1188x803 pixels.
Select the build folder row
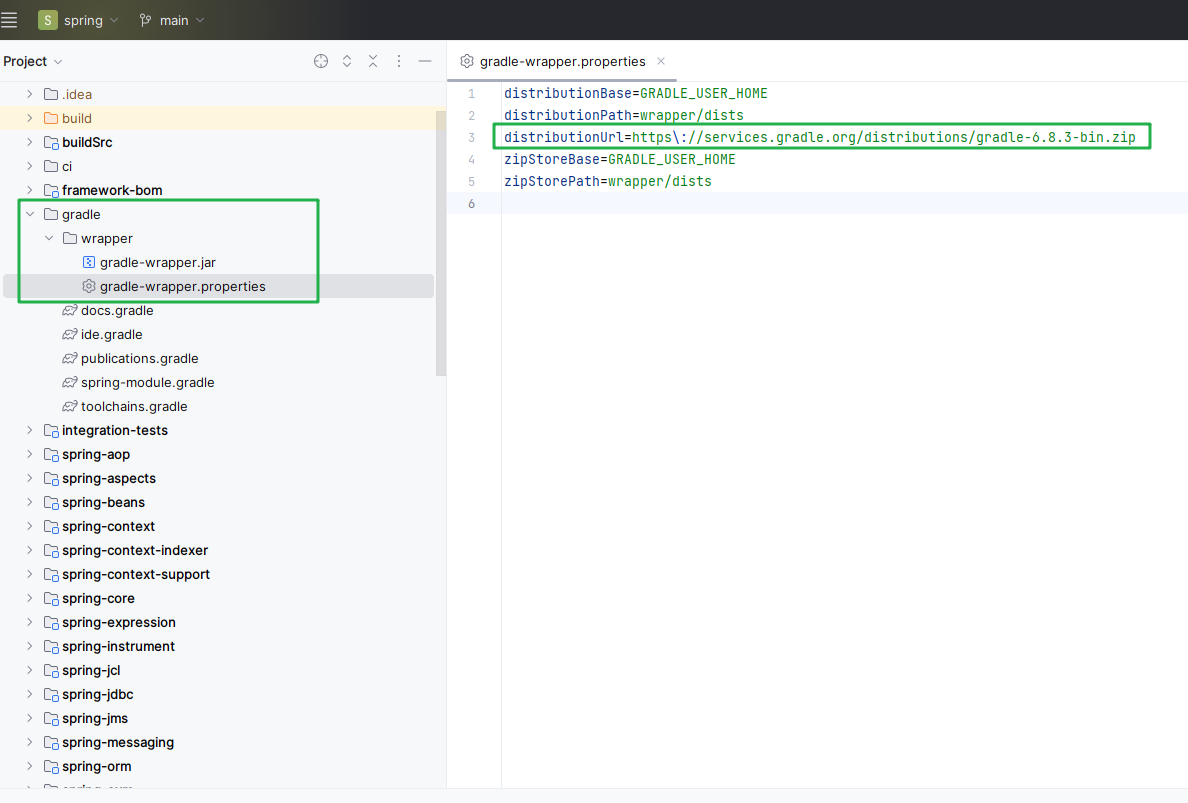[x=218, y=118]
